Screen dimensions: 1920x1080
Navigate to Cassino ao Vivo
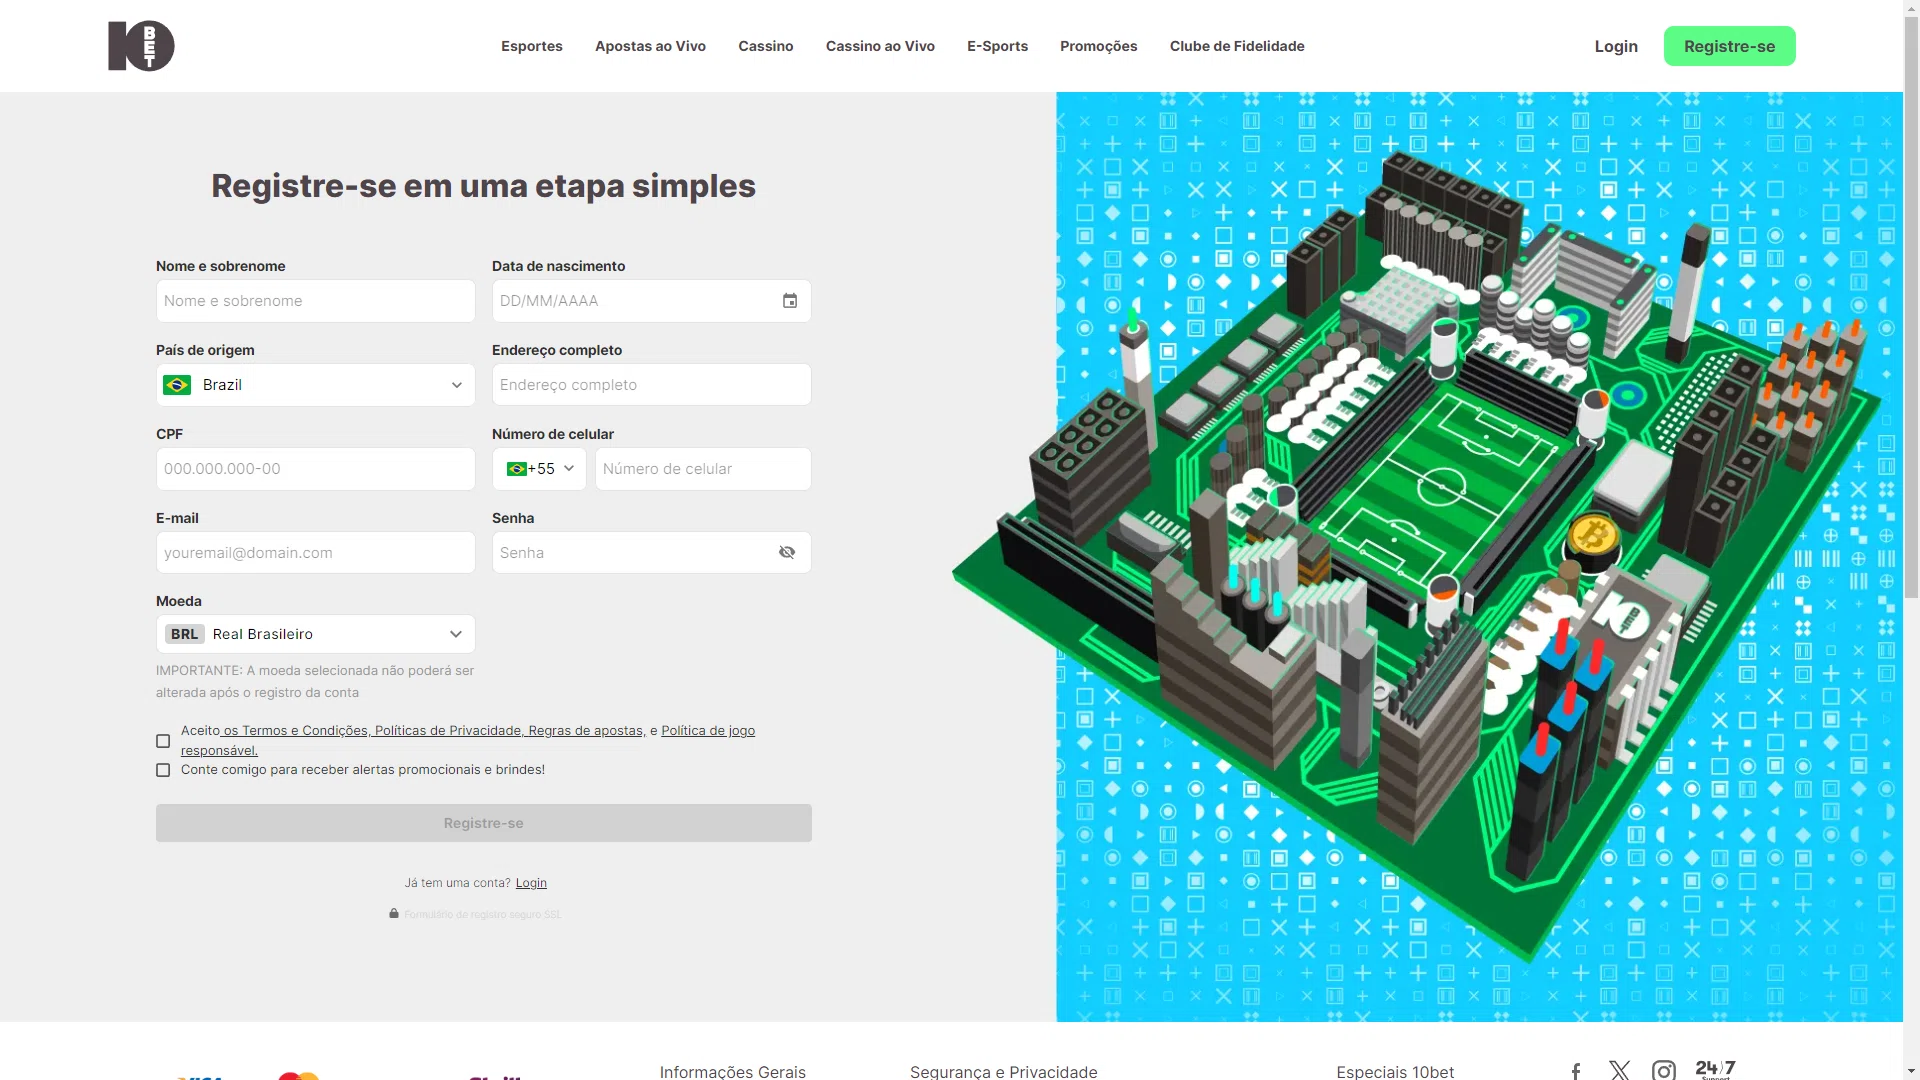point(880,46)
